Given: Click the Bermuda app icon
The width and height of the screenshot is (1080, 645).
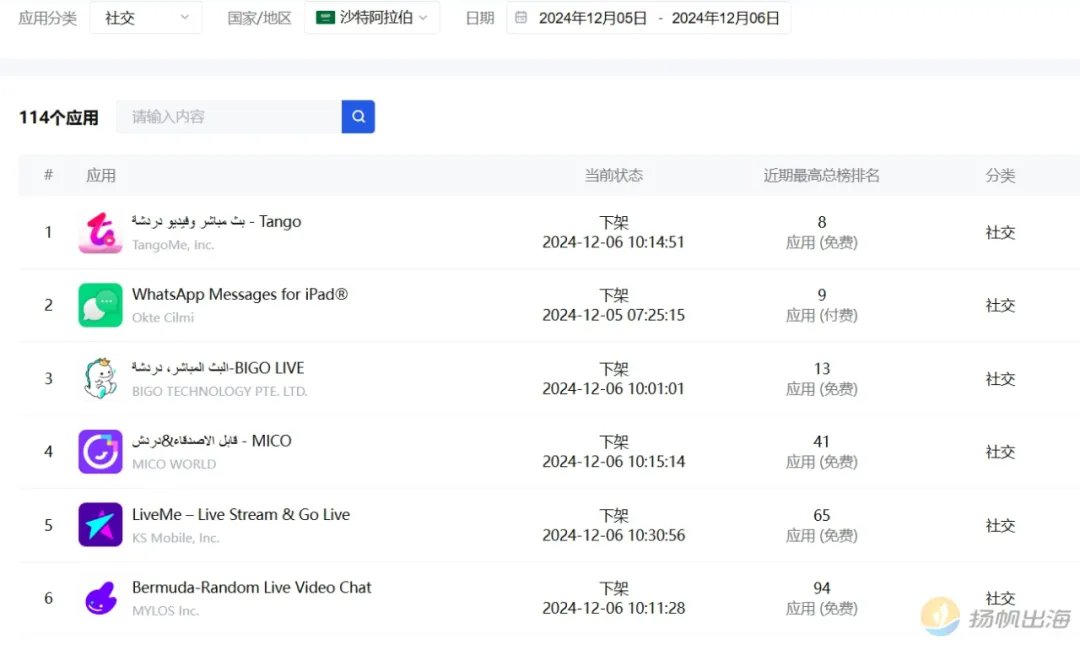Looking at the screenshot, I should [x=100, y=598].
